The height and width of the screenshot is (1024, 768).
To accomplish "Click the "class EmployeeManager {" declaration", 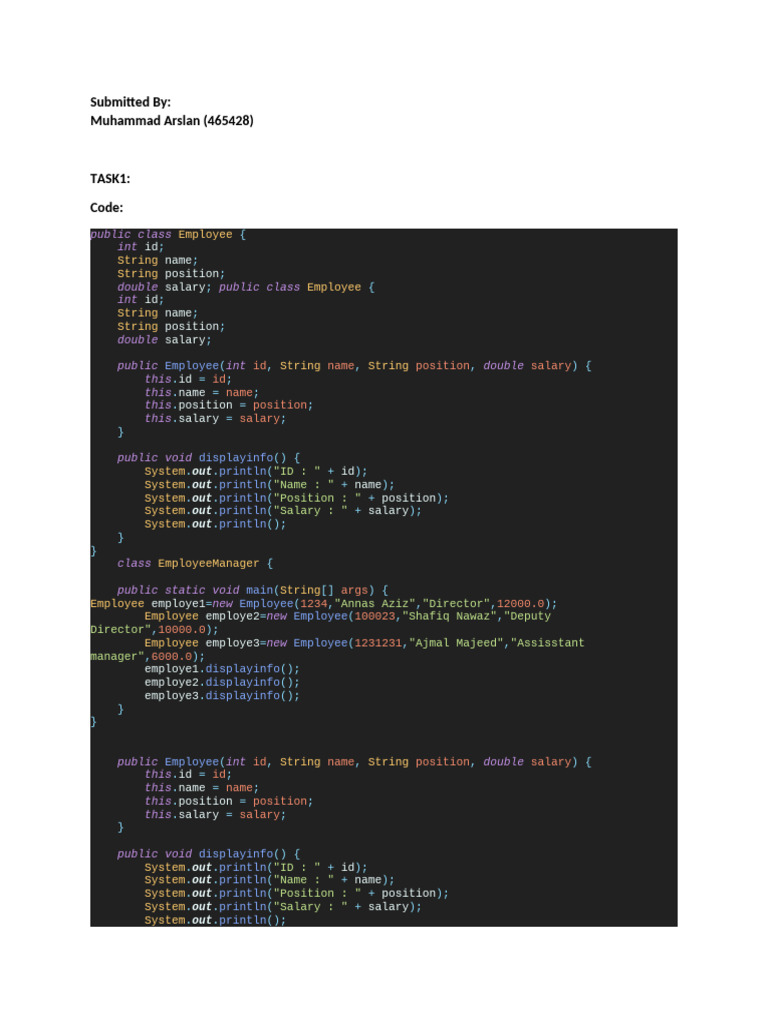I will point(195,563).
